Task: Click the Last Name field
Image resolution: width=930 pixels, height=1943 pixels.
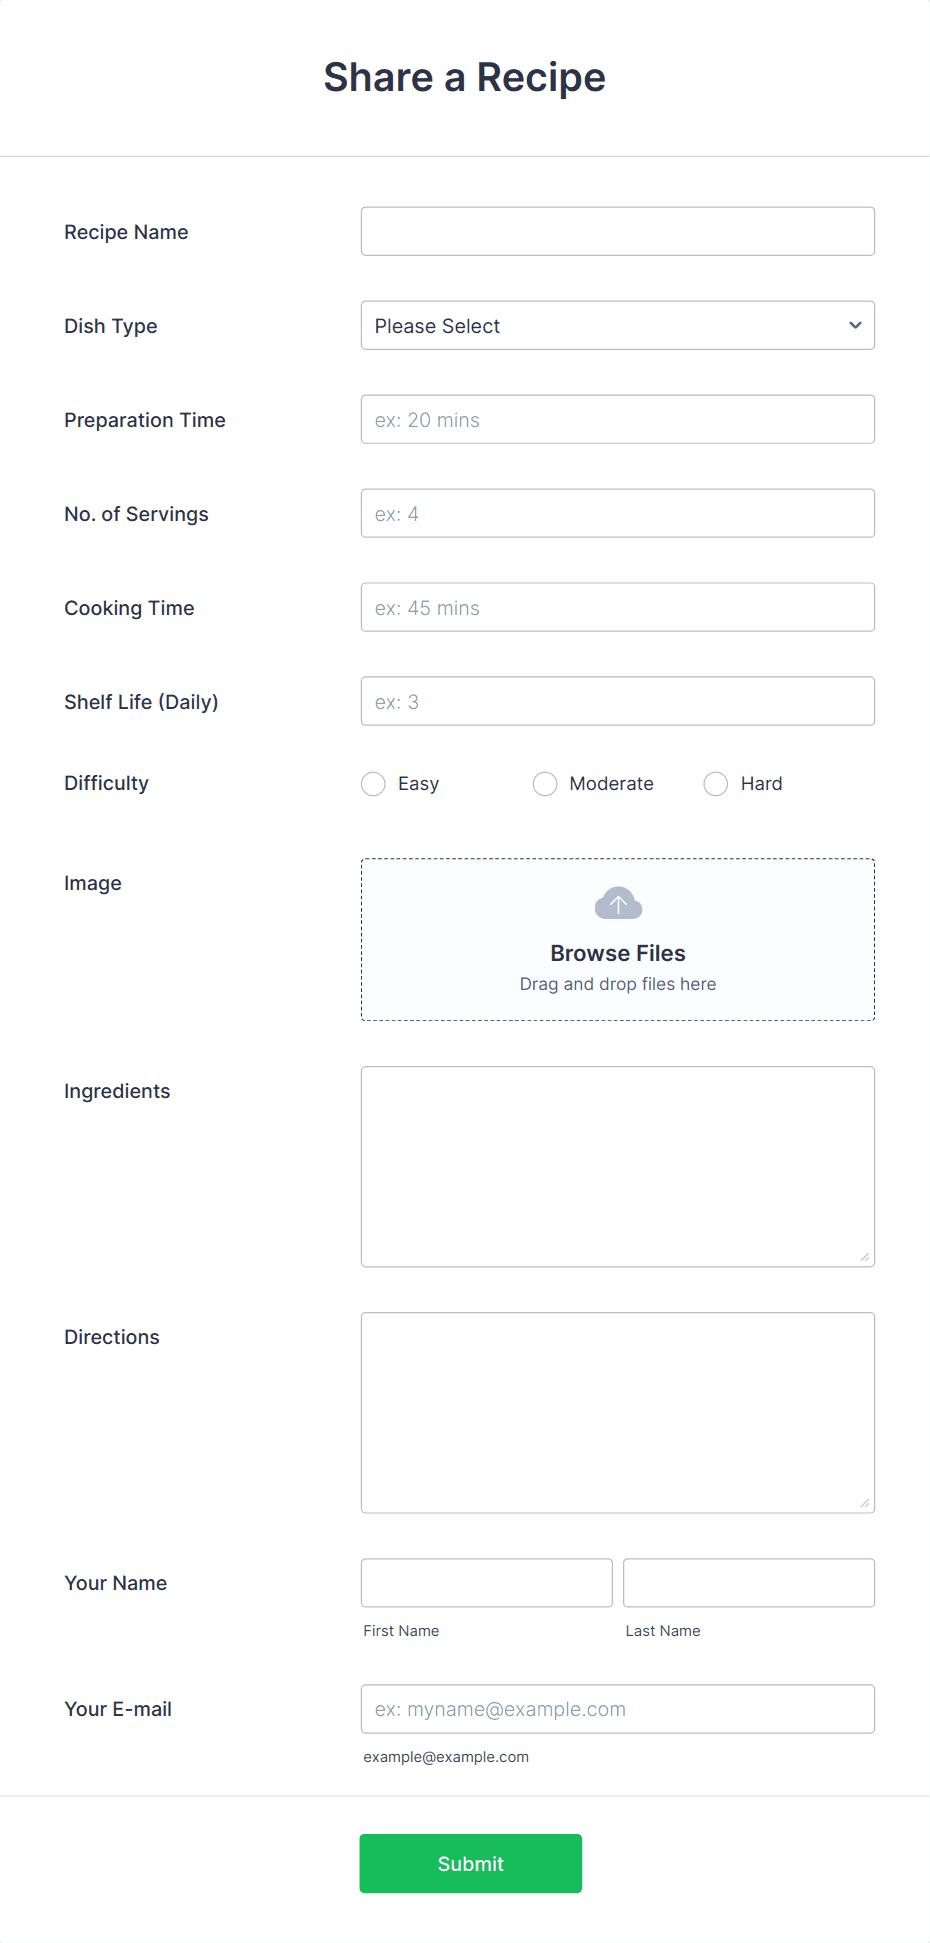Action: [748, 1582]
